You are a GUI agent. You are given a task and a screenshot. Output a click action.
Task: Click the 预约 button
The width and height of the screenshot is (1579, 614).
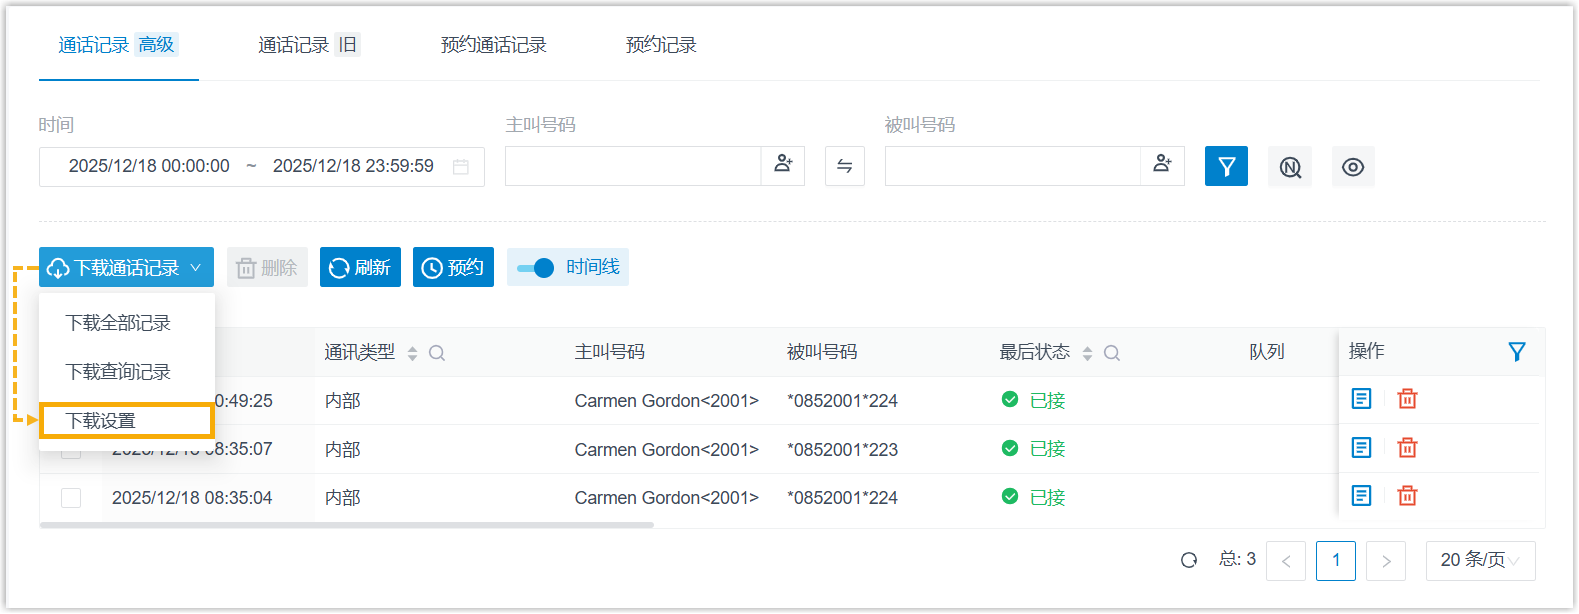click(x=453, y=267)
